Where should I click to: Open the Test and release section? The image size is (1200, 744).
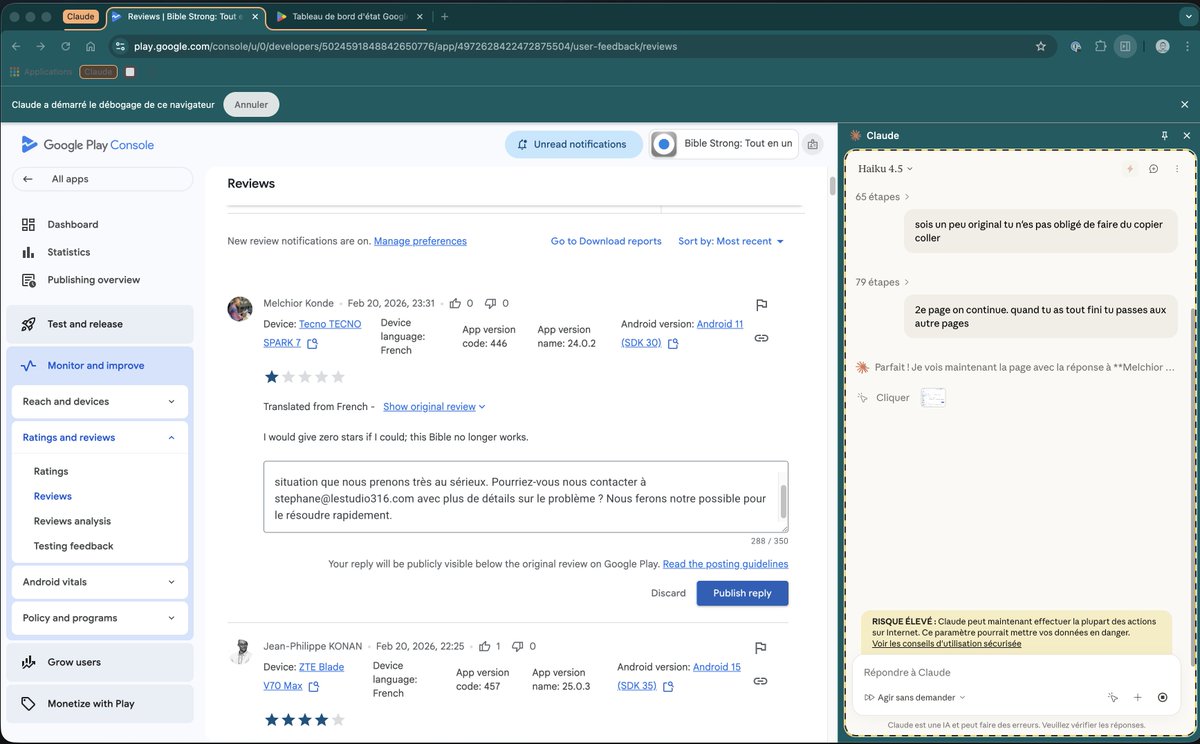coord(100,324)
